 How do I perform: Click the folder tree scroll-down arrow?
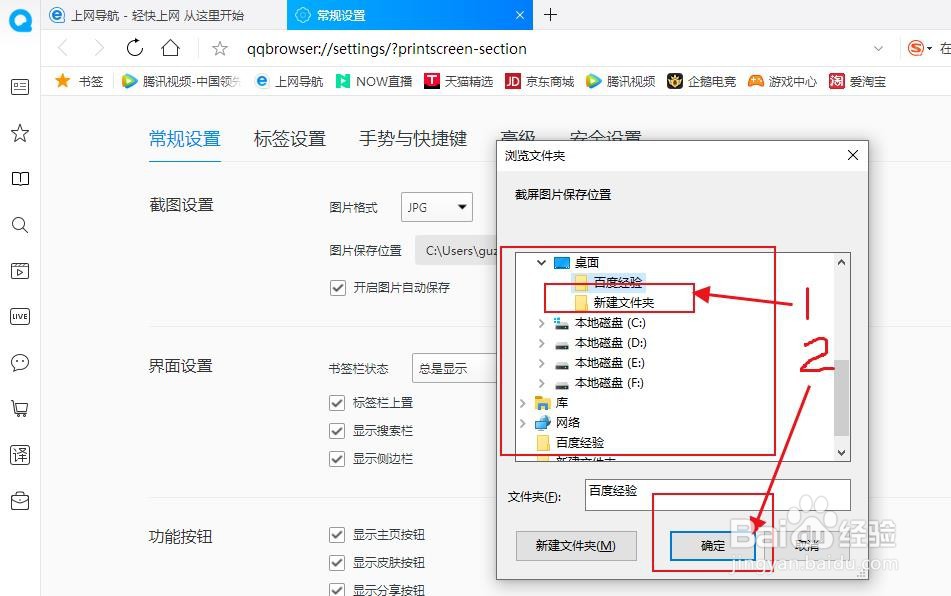click(841, 452)
